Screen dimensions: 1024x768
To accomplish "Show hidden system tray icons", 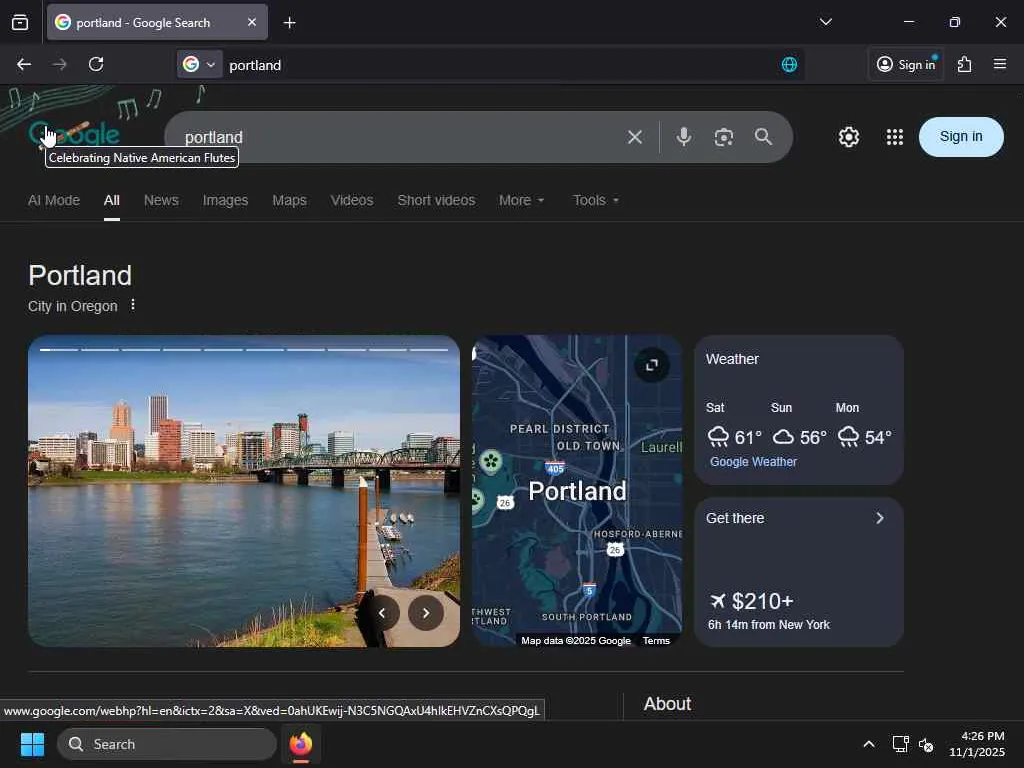I will 869,744.
